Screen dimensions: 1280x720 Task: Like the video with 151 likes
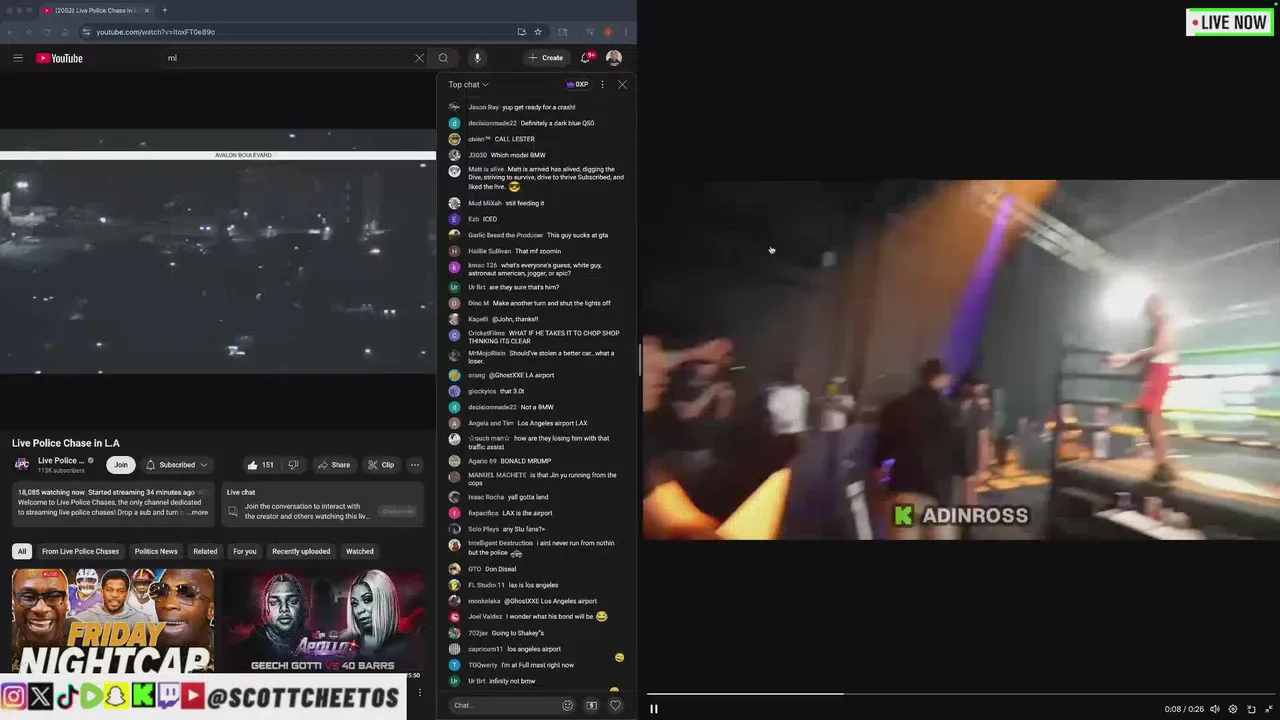pos(260,464)
